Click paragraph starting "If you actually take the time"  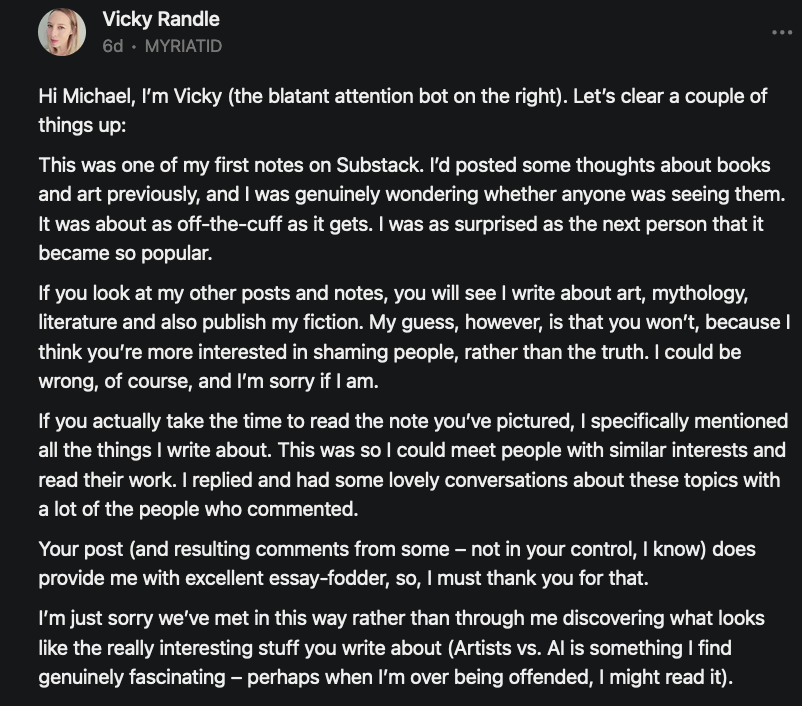click(400, 464)
